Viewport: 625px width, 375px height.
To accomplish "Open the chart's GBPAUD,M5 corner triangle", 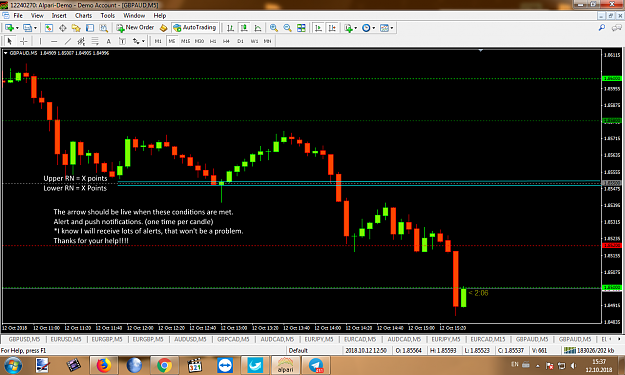I will tap(6, 53).
